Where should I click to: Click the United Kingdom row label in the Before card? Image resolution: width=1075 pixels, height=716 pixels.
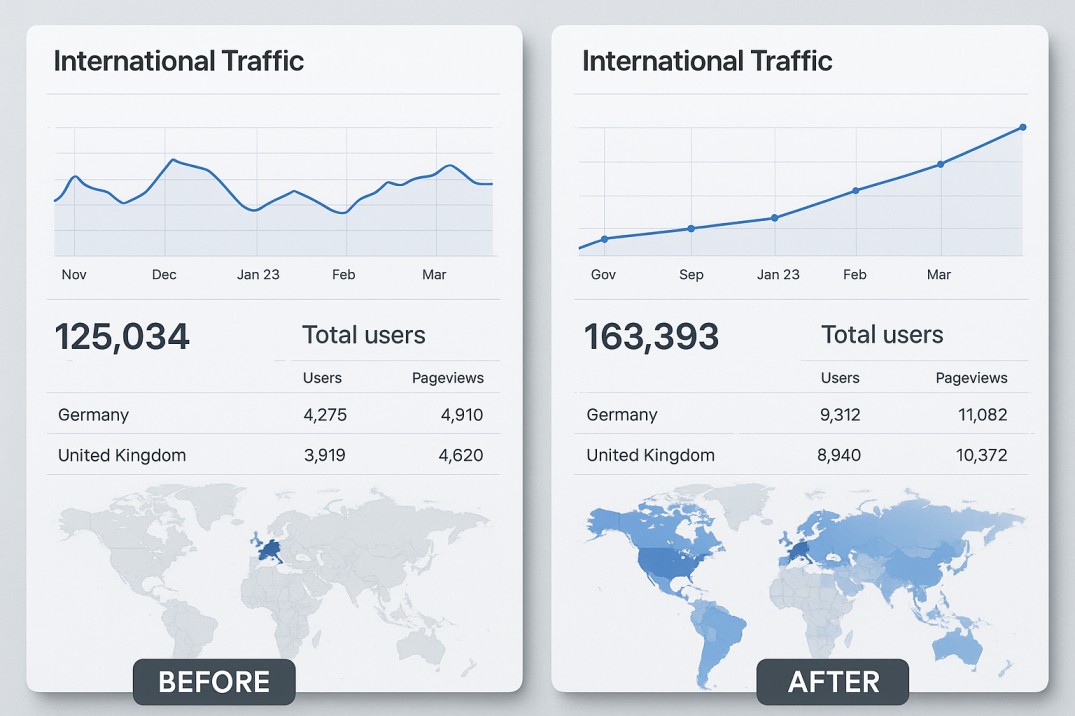pos(122,455)
